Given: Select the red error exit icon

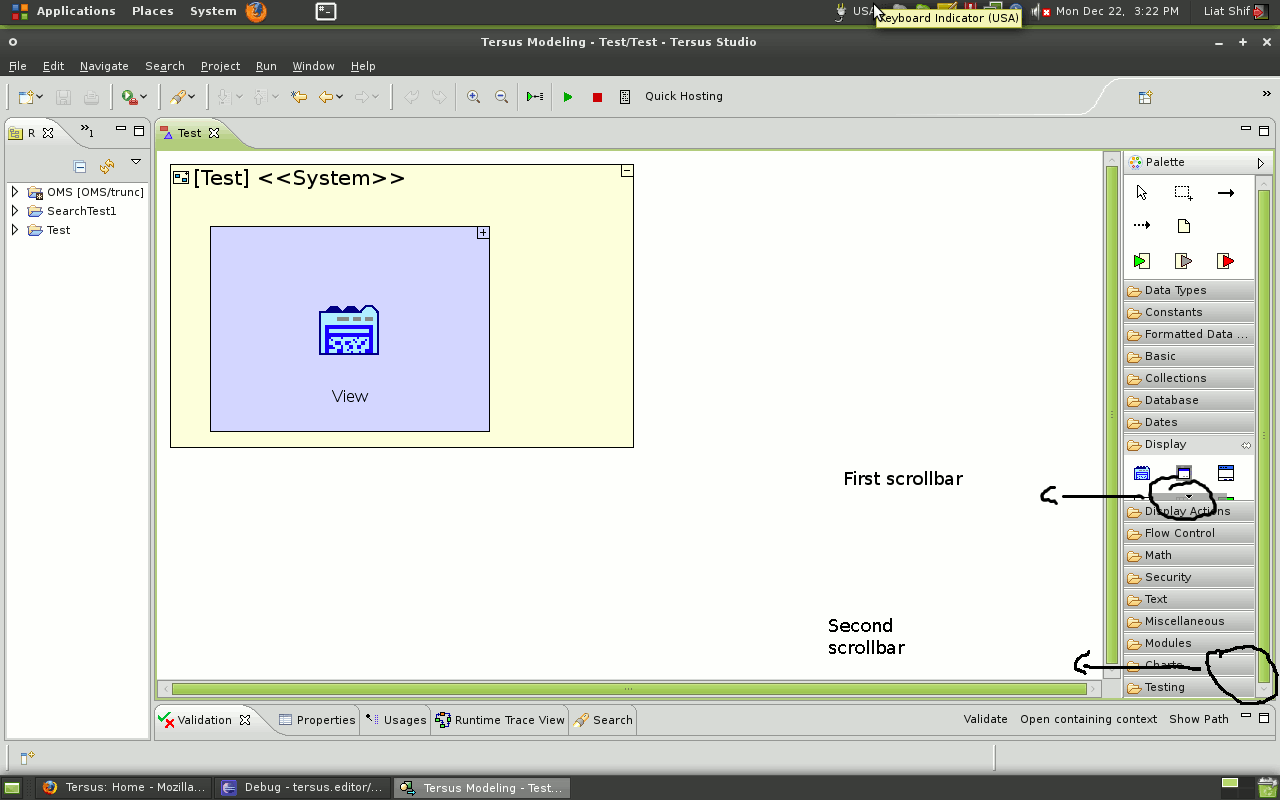Looking at the screenshot, I should click(1226, 261).
